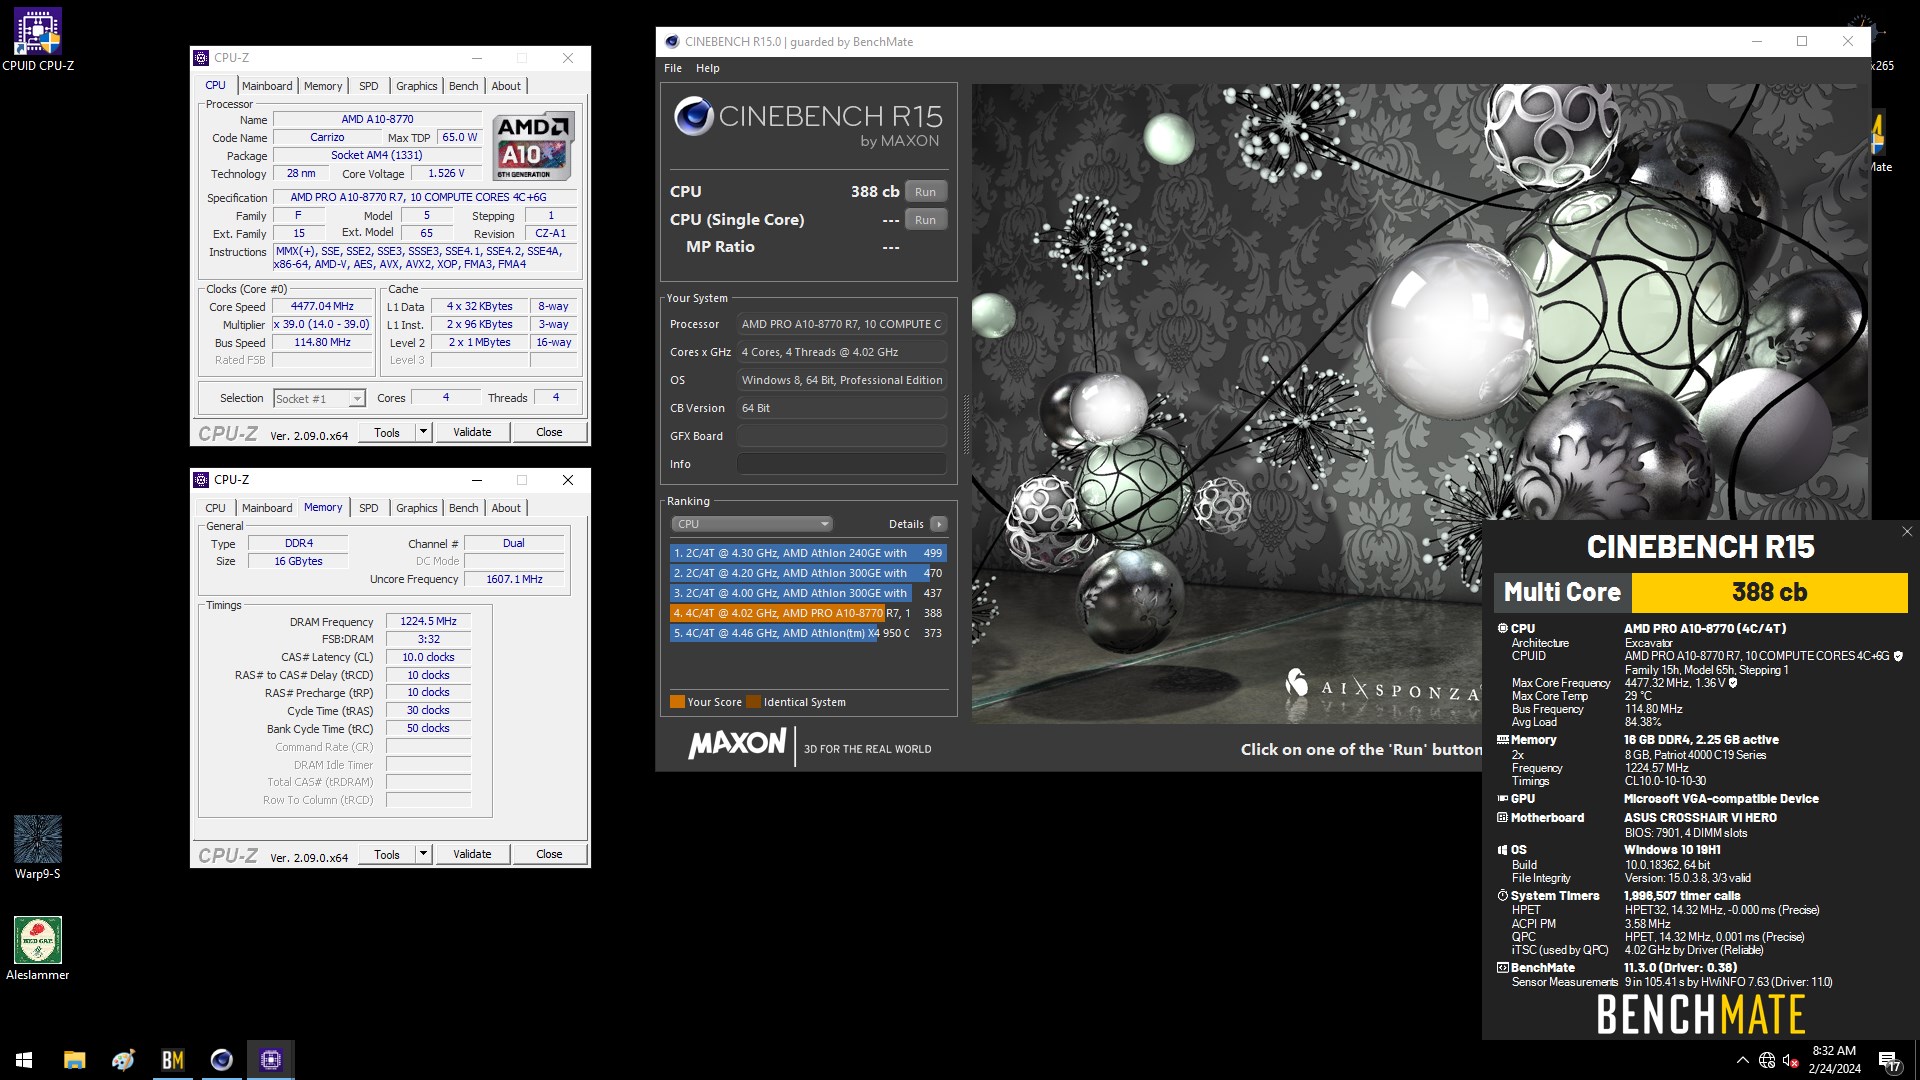Click the Cinebench title bar app icon

(672, 42)
